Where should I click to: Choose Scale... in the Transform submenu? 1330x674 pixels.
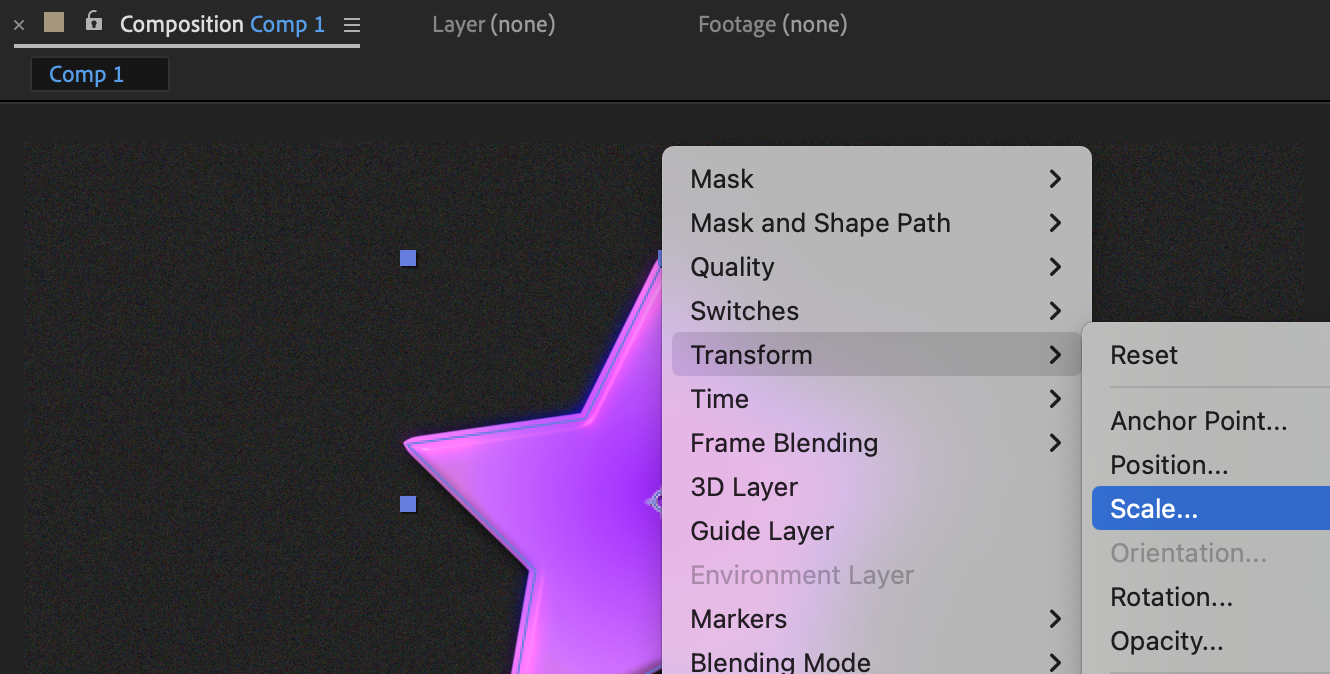(1154, 509)
